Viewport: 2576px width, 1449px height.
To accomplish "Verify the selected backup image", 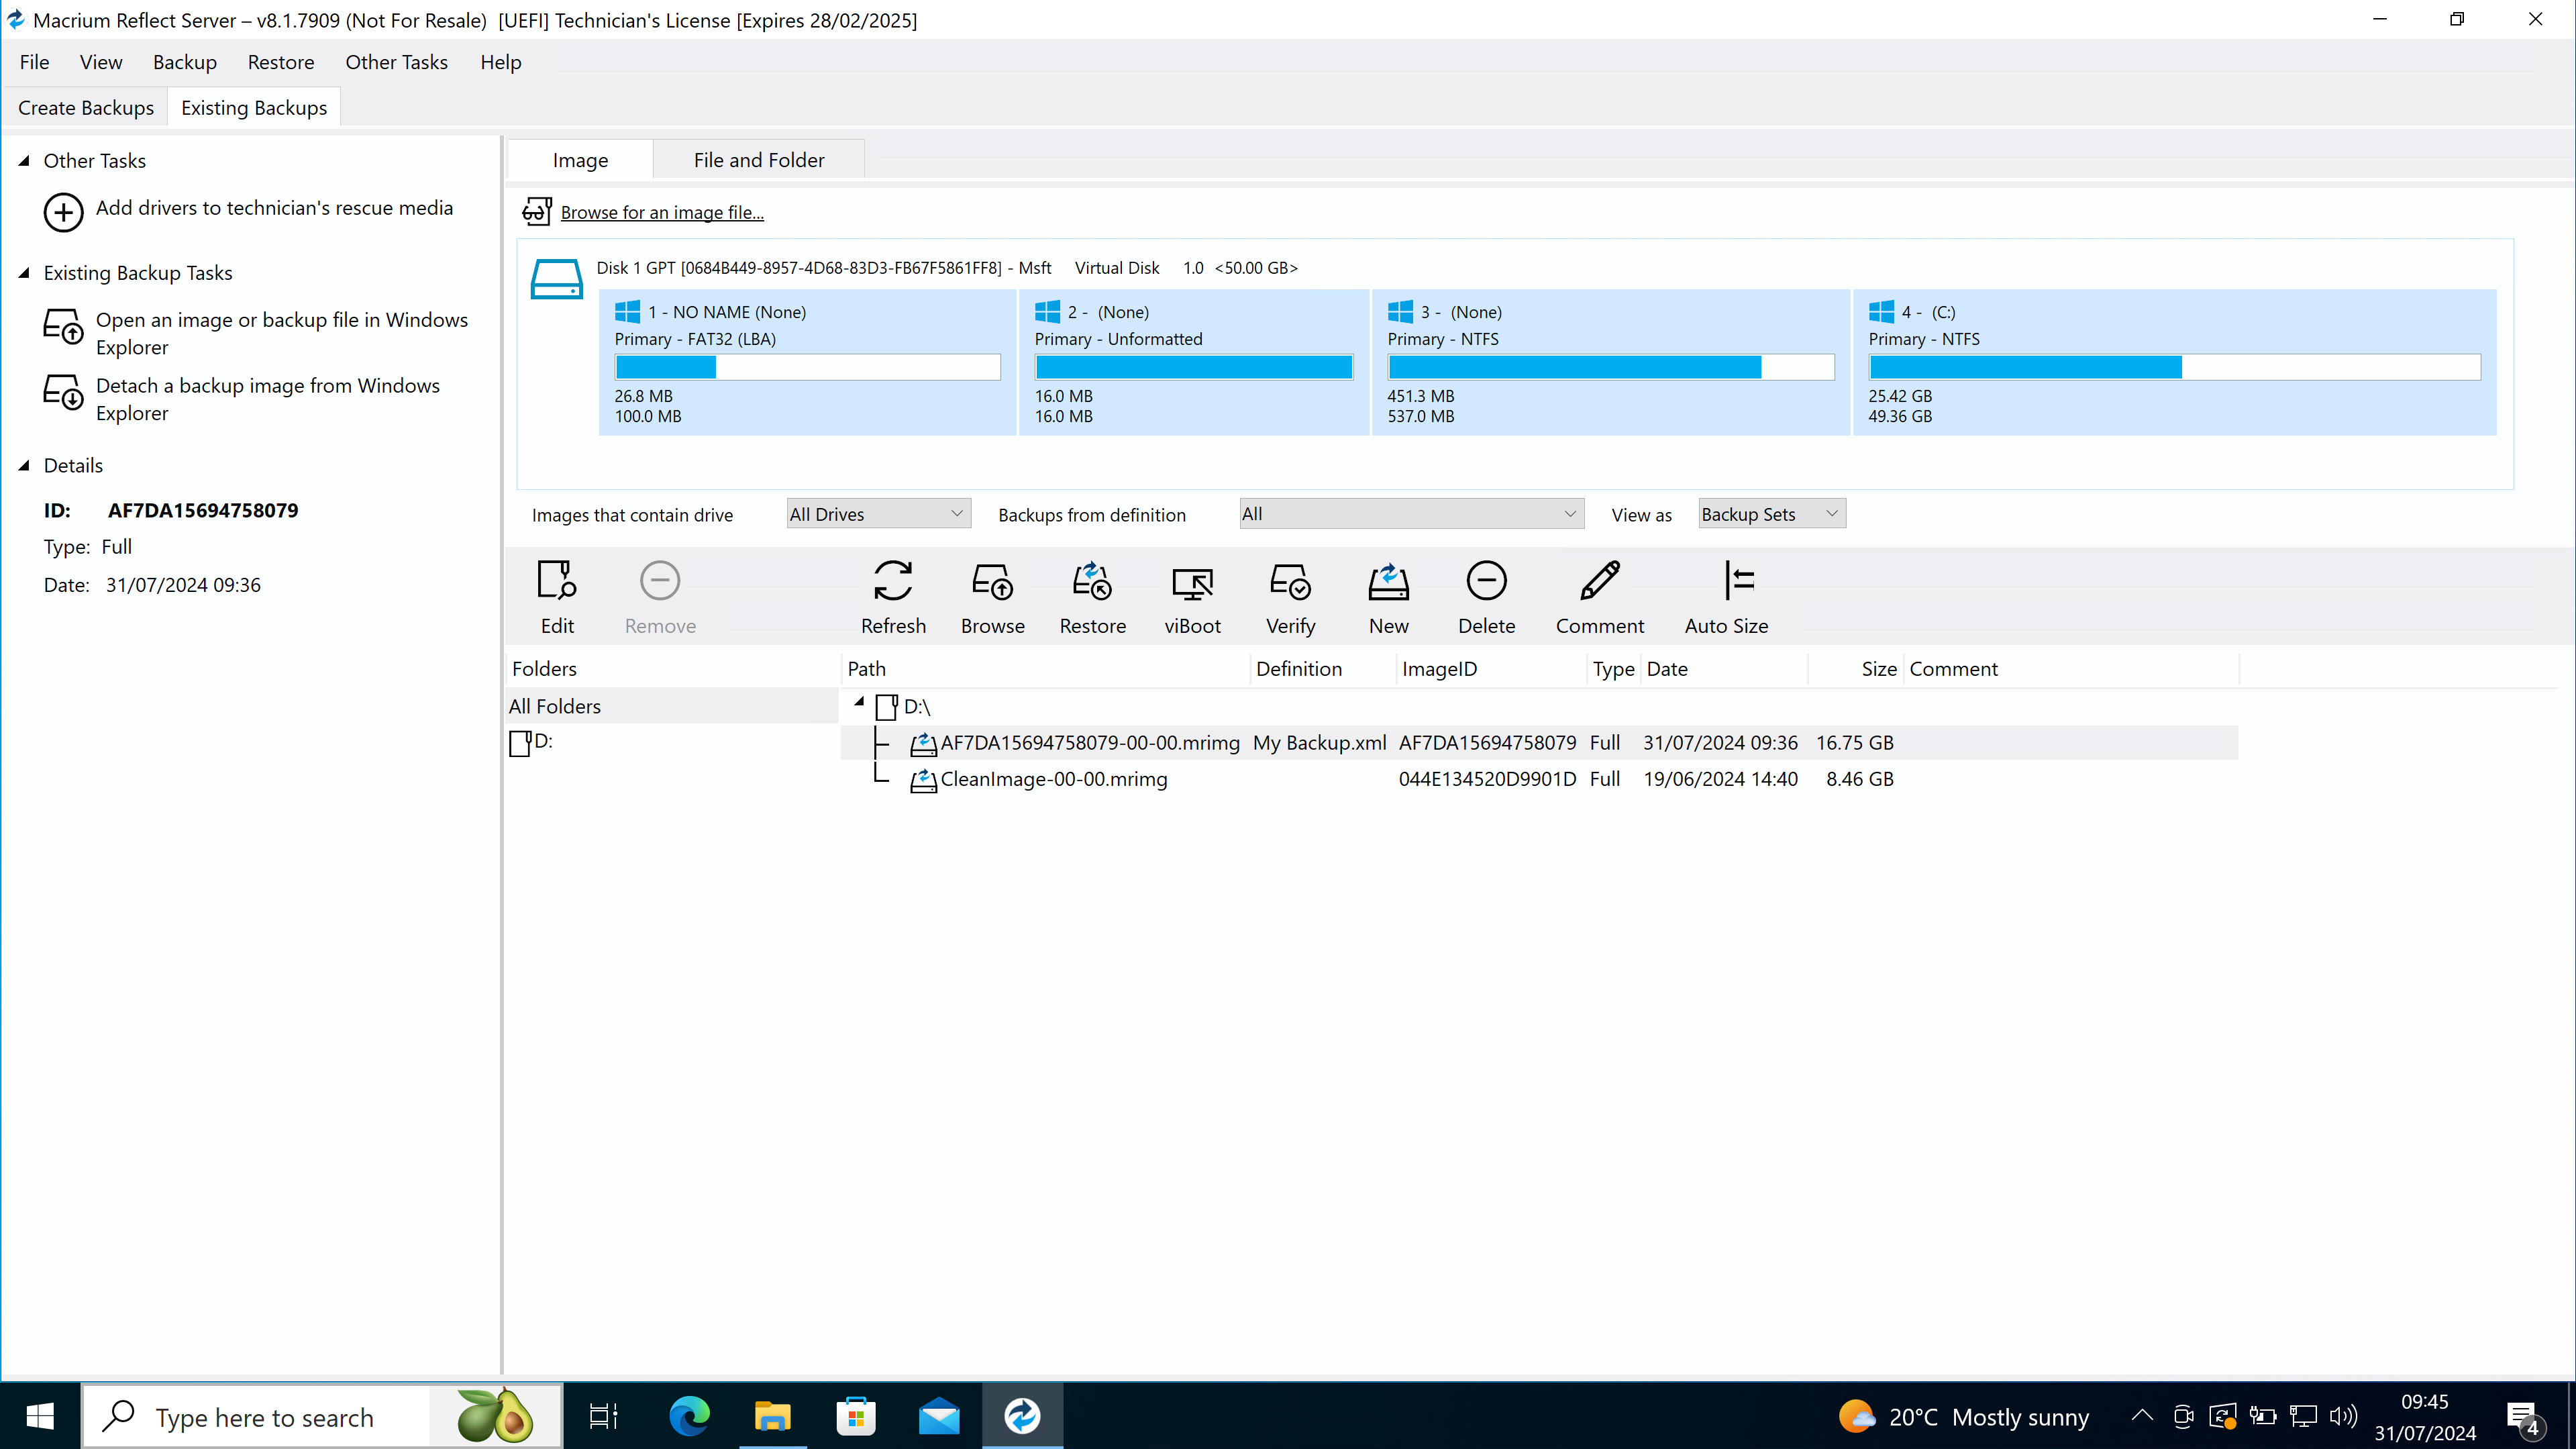I will pyautogui.click(x=1290, y=596).
